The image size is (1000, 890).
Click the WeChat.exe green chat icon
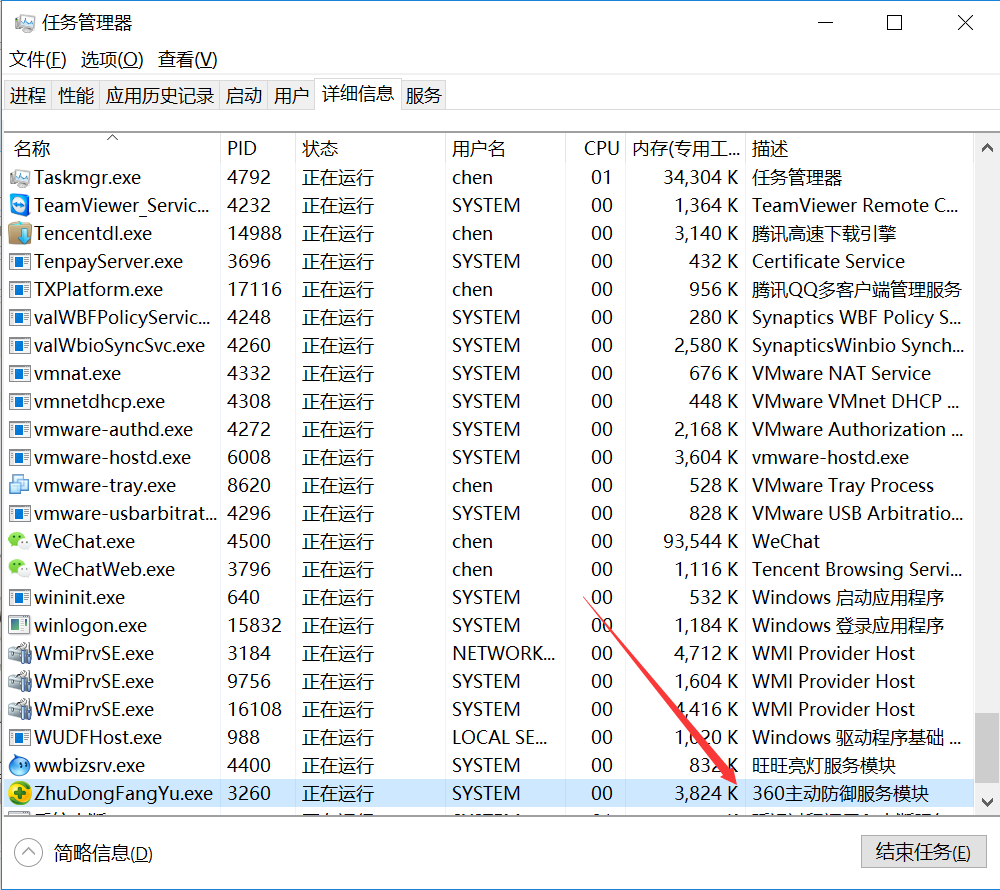20,541
